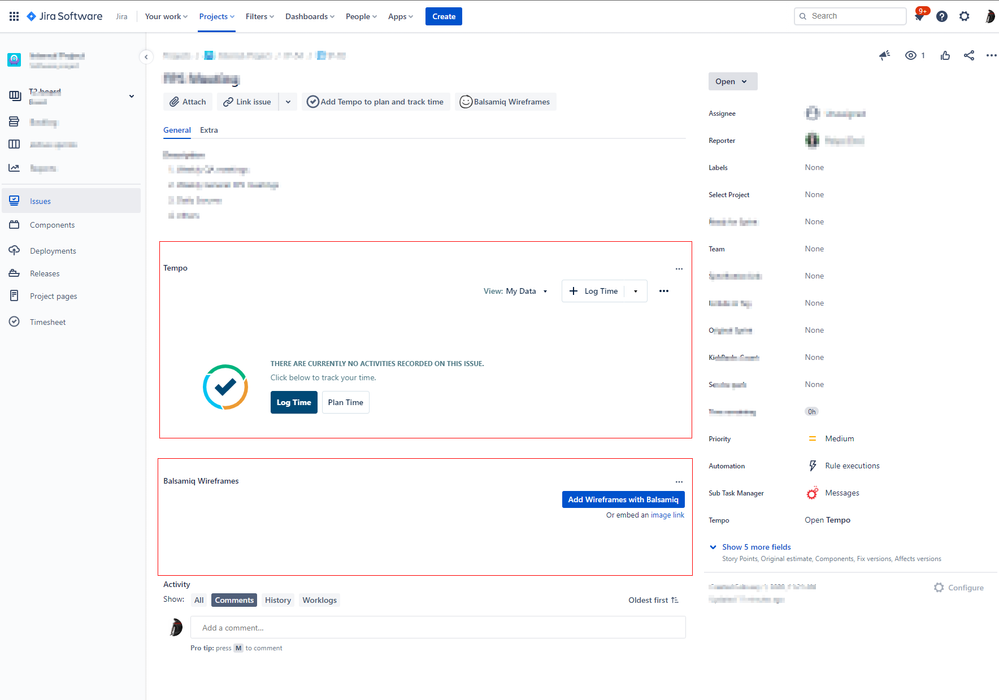Screen dimensions: 999x700
Task: Toggle the Oldest first sort order
Action: [654, 600]
